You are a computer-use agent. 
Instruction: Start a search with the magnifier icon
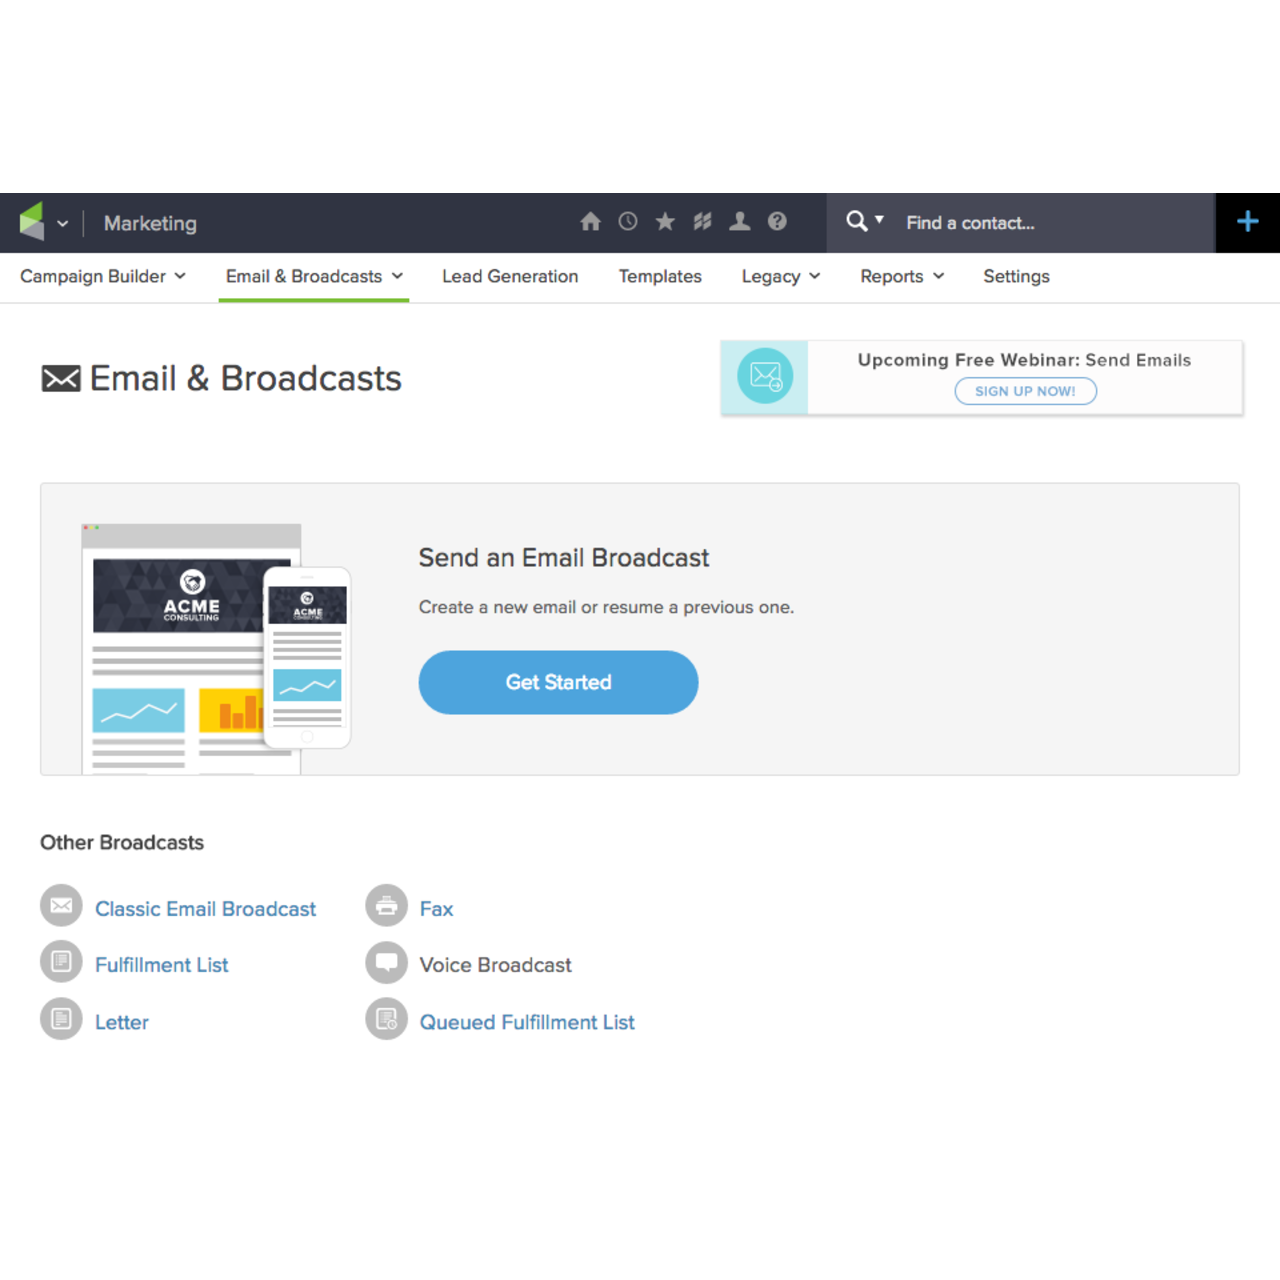point(857,221)
